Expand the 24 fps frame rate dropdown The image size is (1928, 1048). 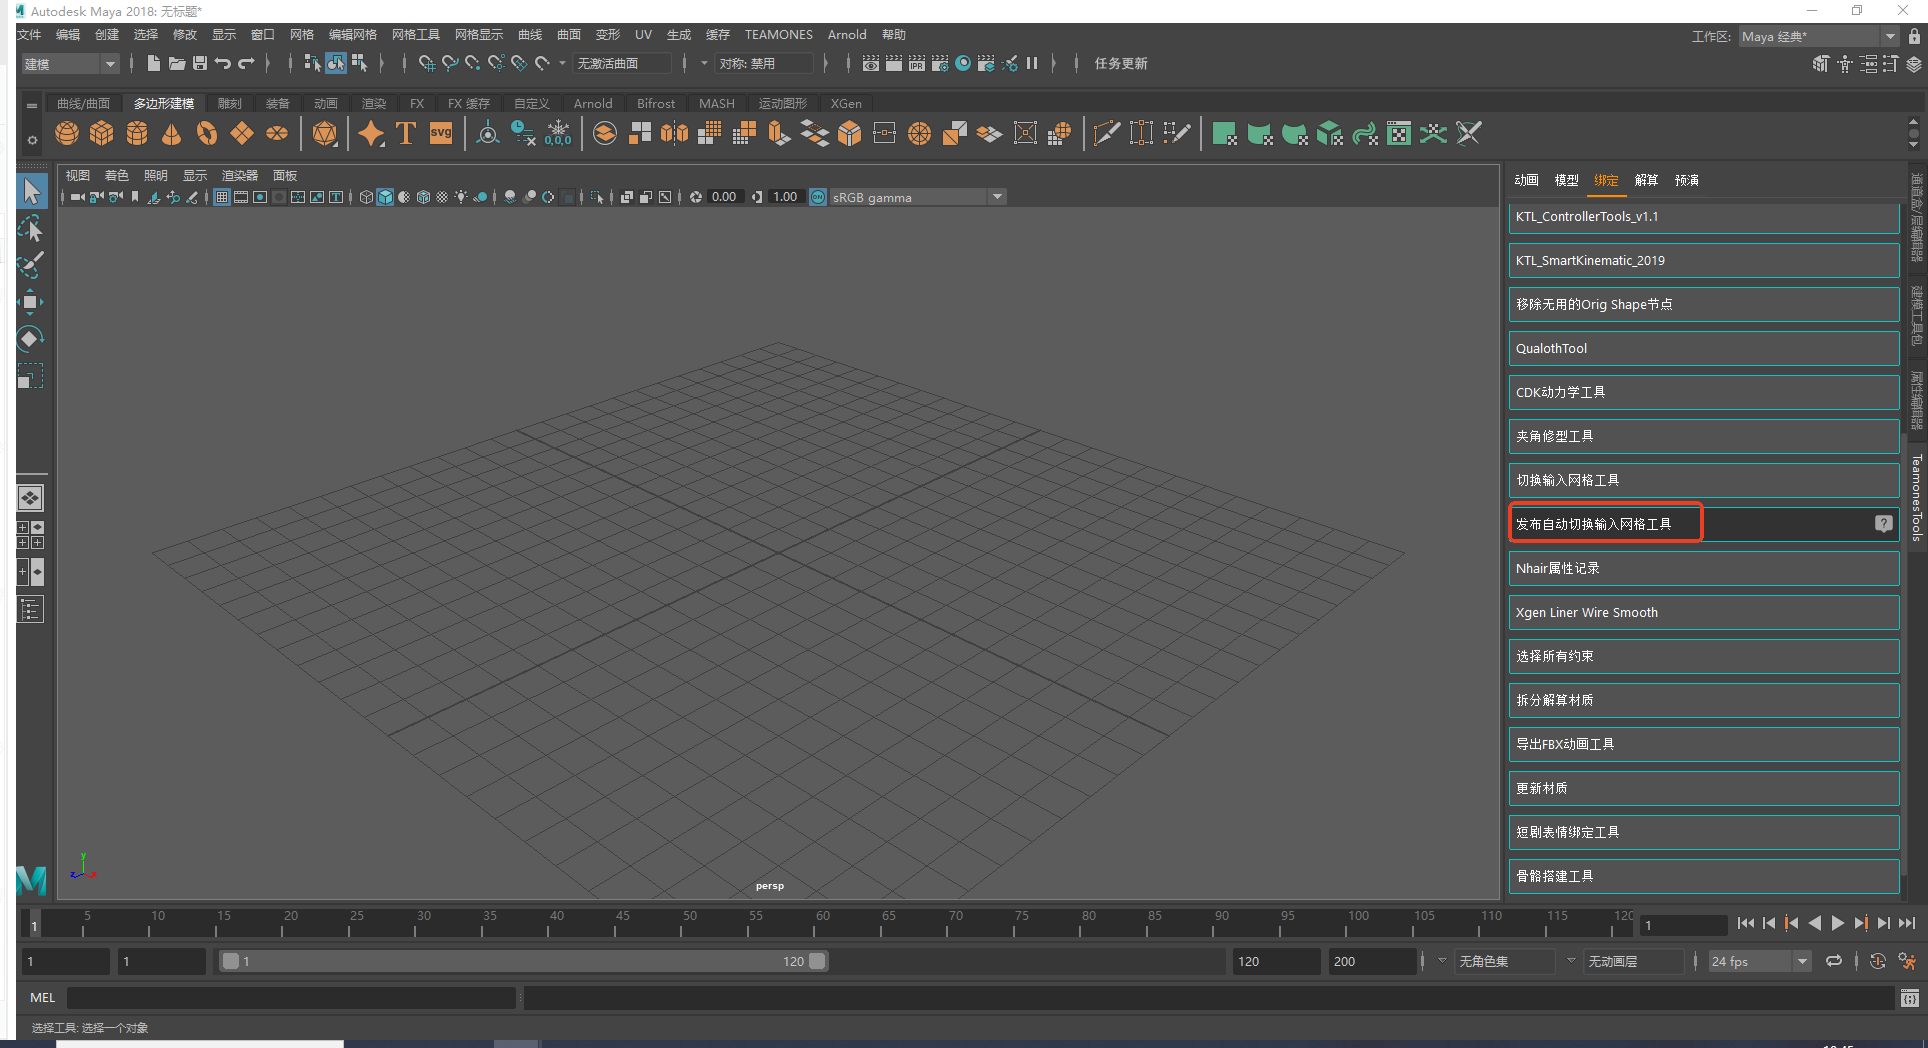tap(1802, 961)
